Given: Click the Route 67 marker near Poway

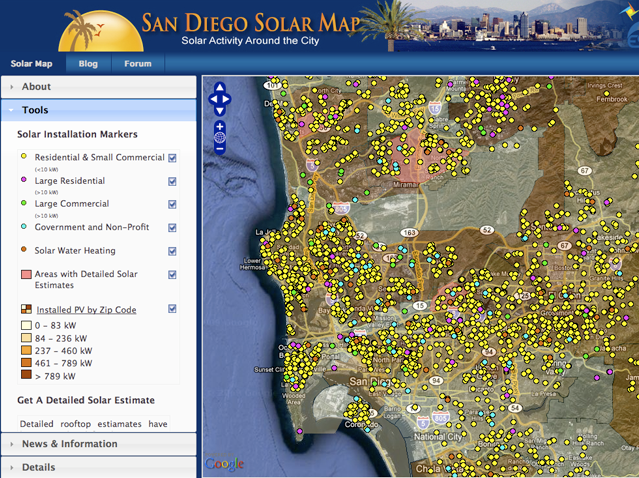Looking at the screenshot, I should click(585, 170).
